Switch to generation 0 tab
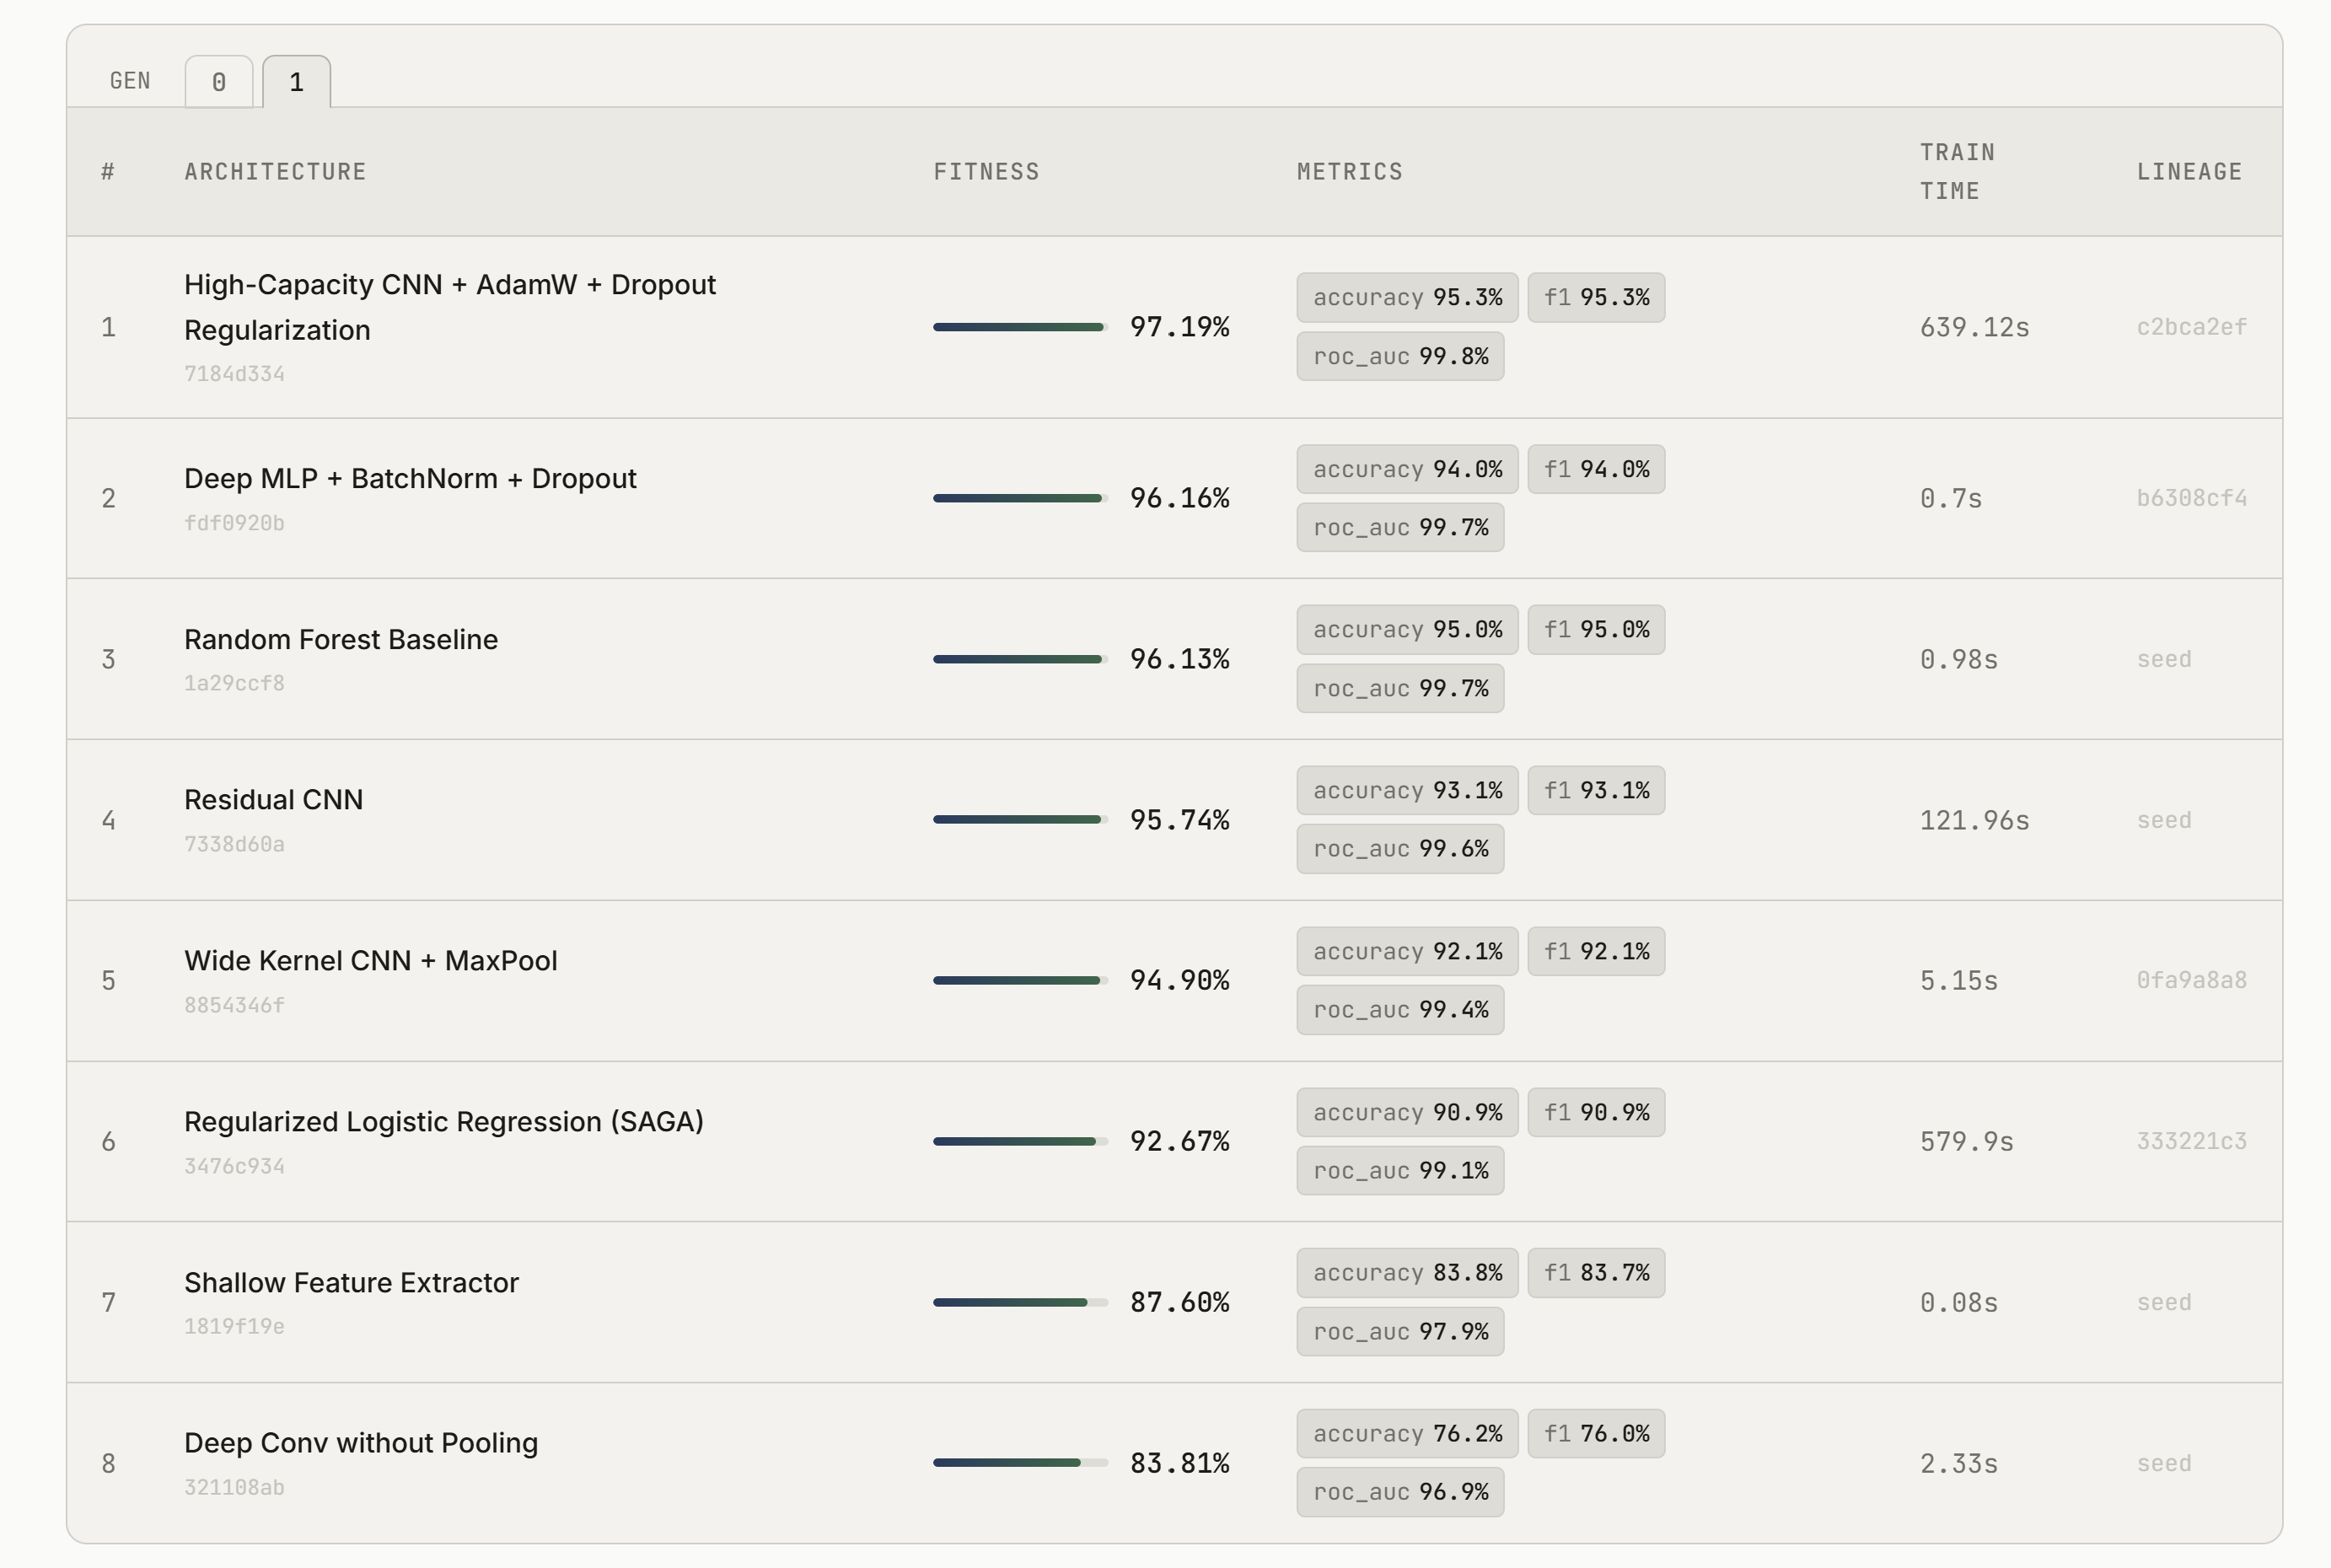Screen dimensions: 2331x1568 (218, 82)
